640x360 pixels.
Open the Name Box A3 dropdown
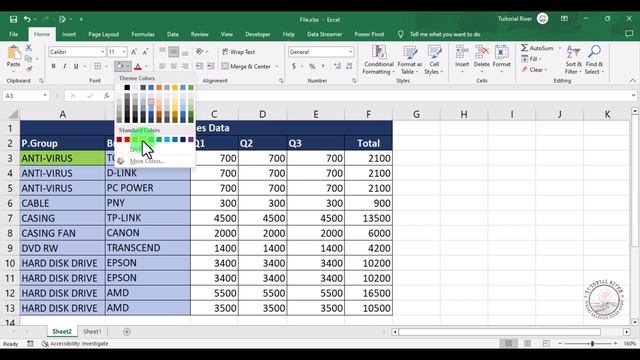click(45, 96)
